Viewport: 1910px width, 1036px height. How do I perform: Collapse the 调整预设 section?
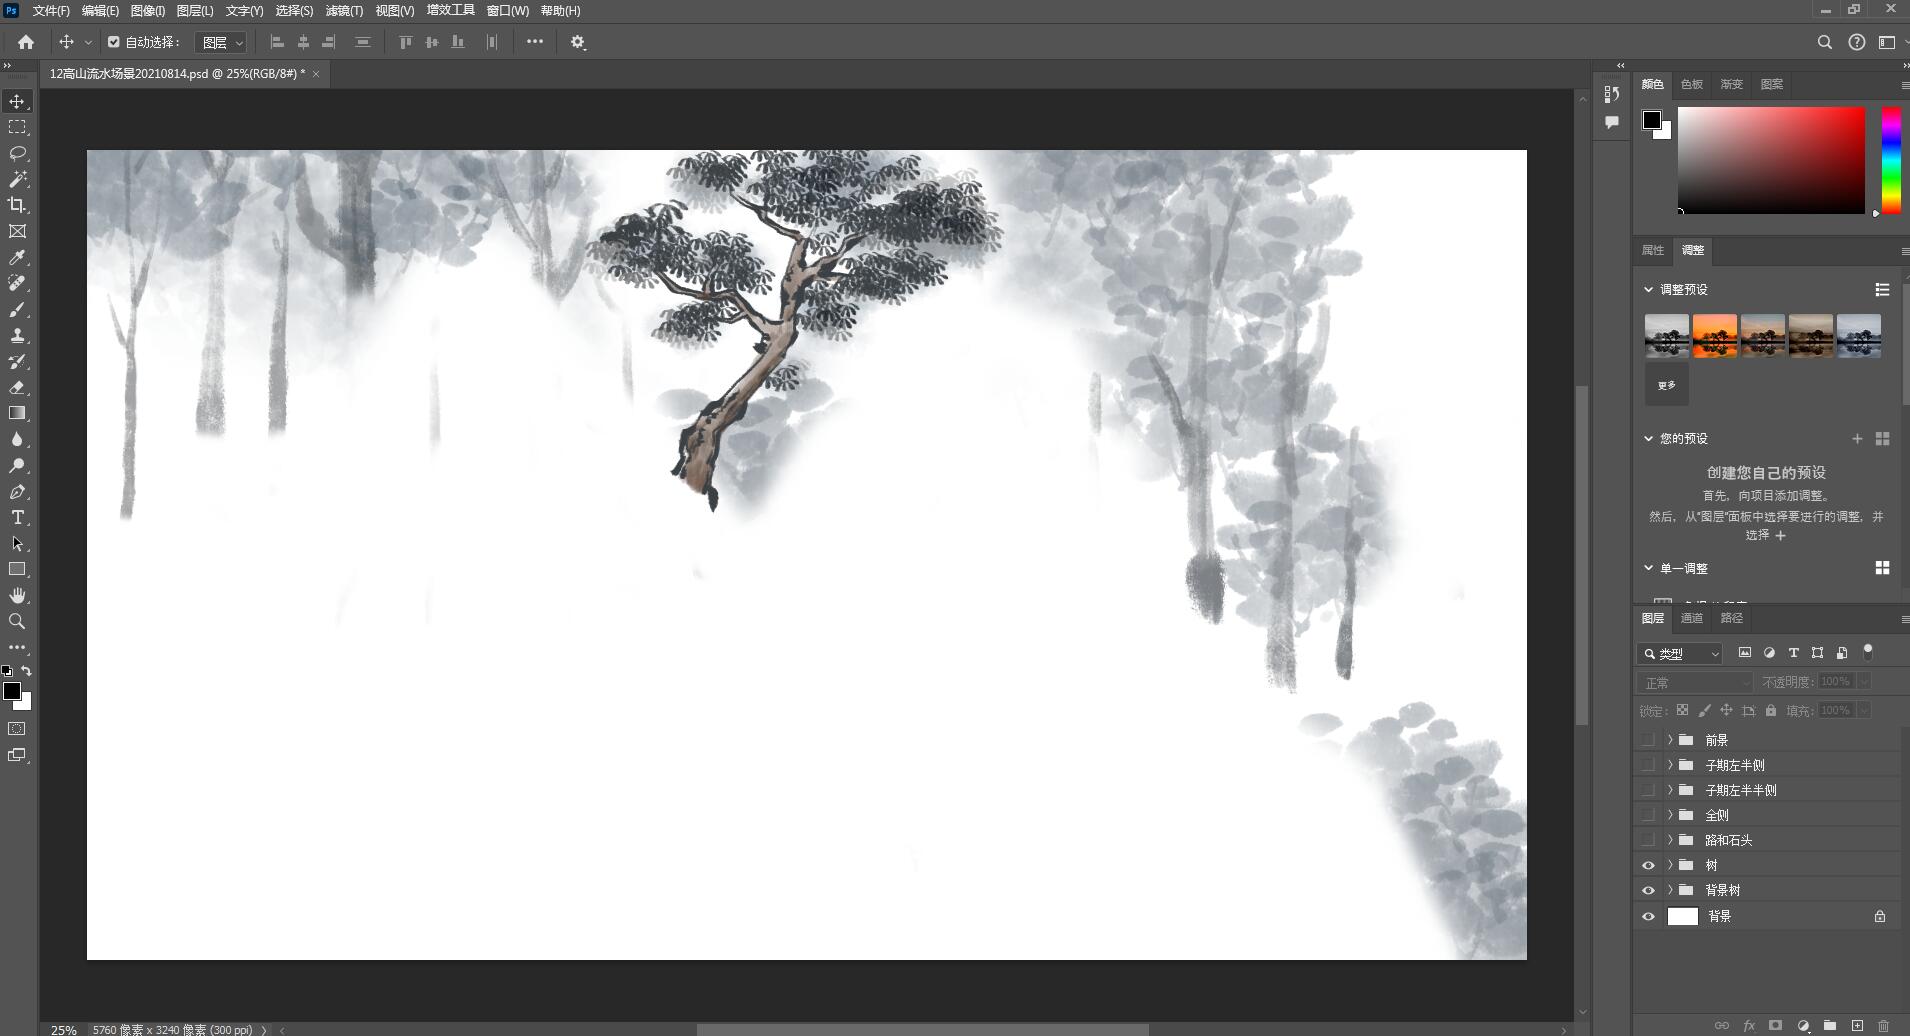[x=1648, y=289]
